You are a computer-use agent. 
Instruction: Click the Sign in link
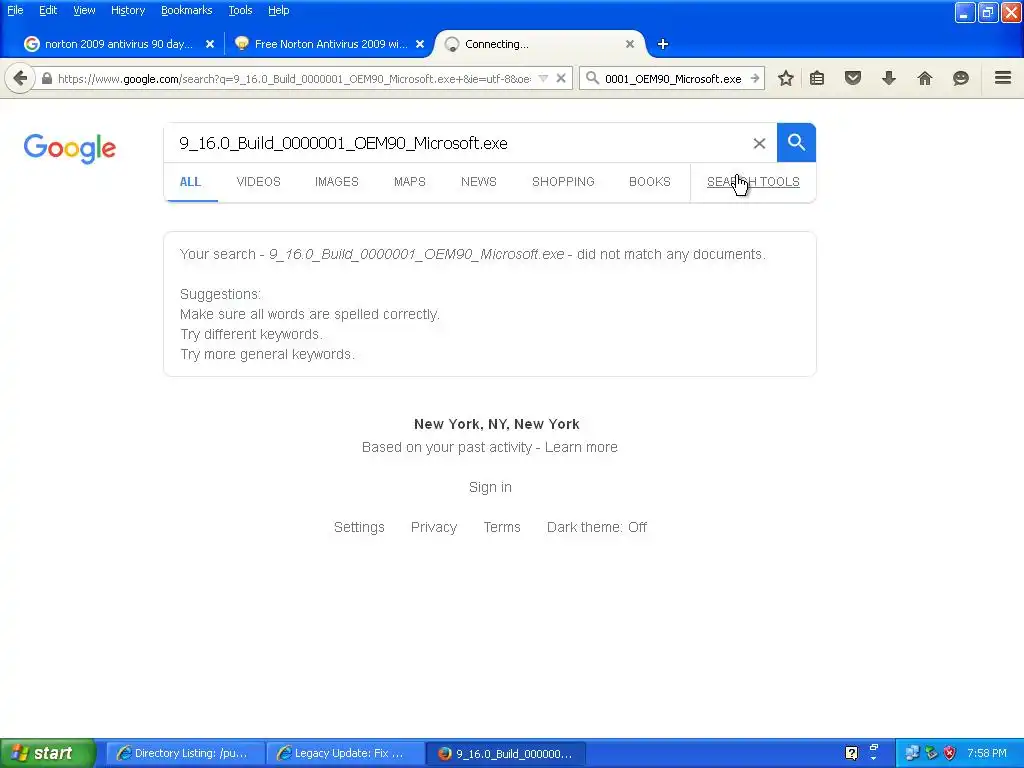click(490, 487)
